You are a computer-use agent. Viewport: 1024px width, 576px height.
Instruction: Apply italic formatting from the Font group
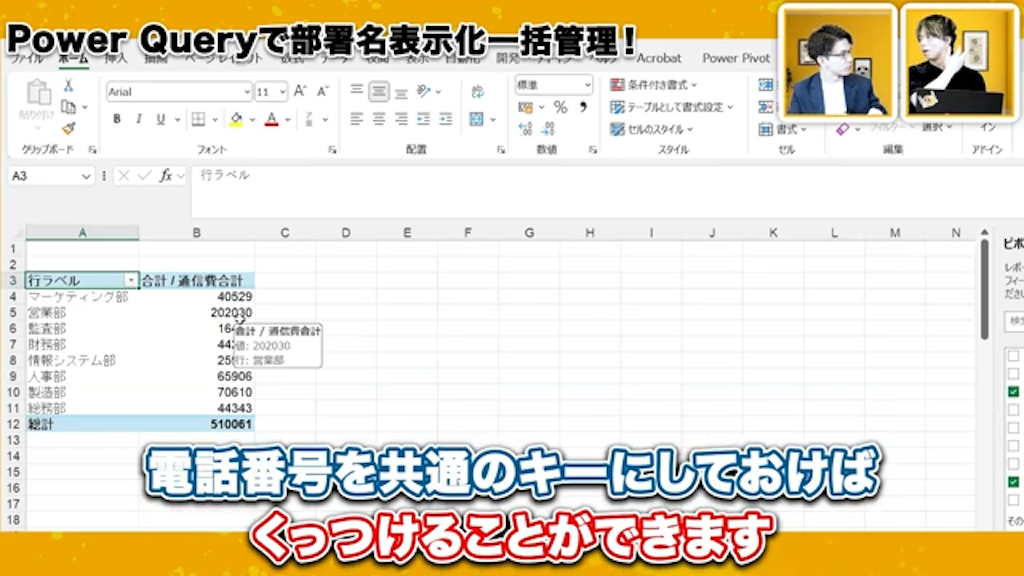(x=139, y=118)
